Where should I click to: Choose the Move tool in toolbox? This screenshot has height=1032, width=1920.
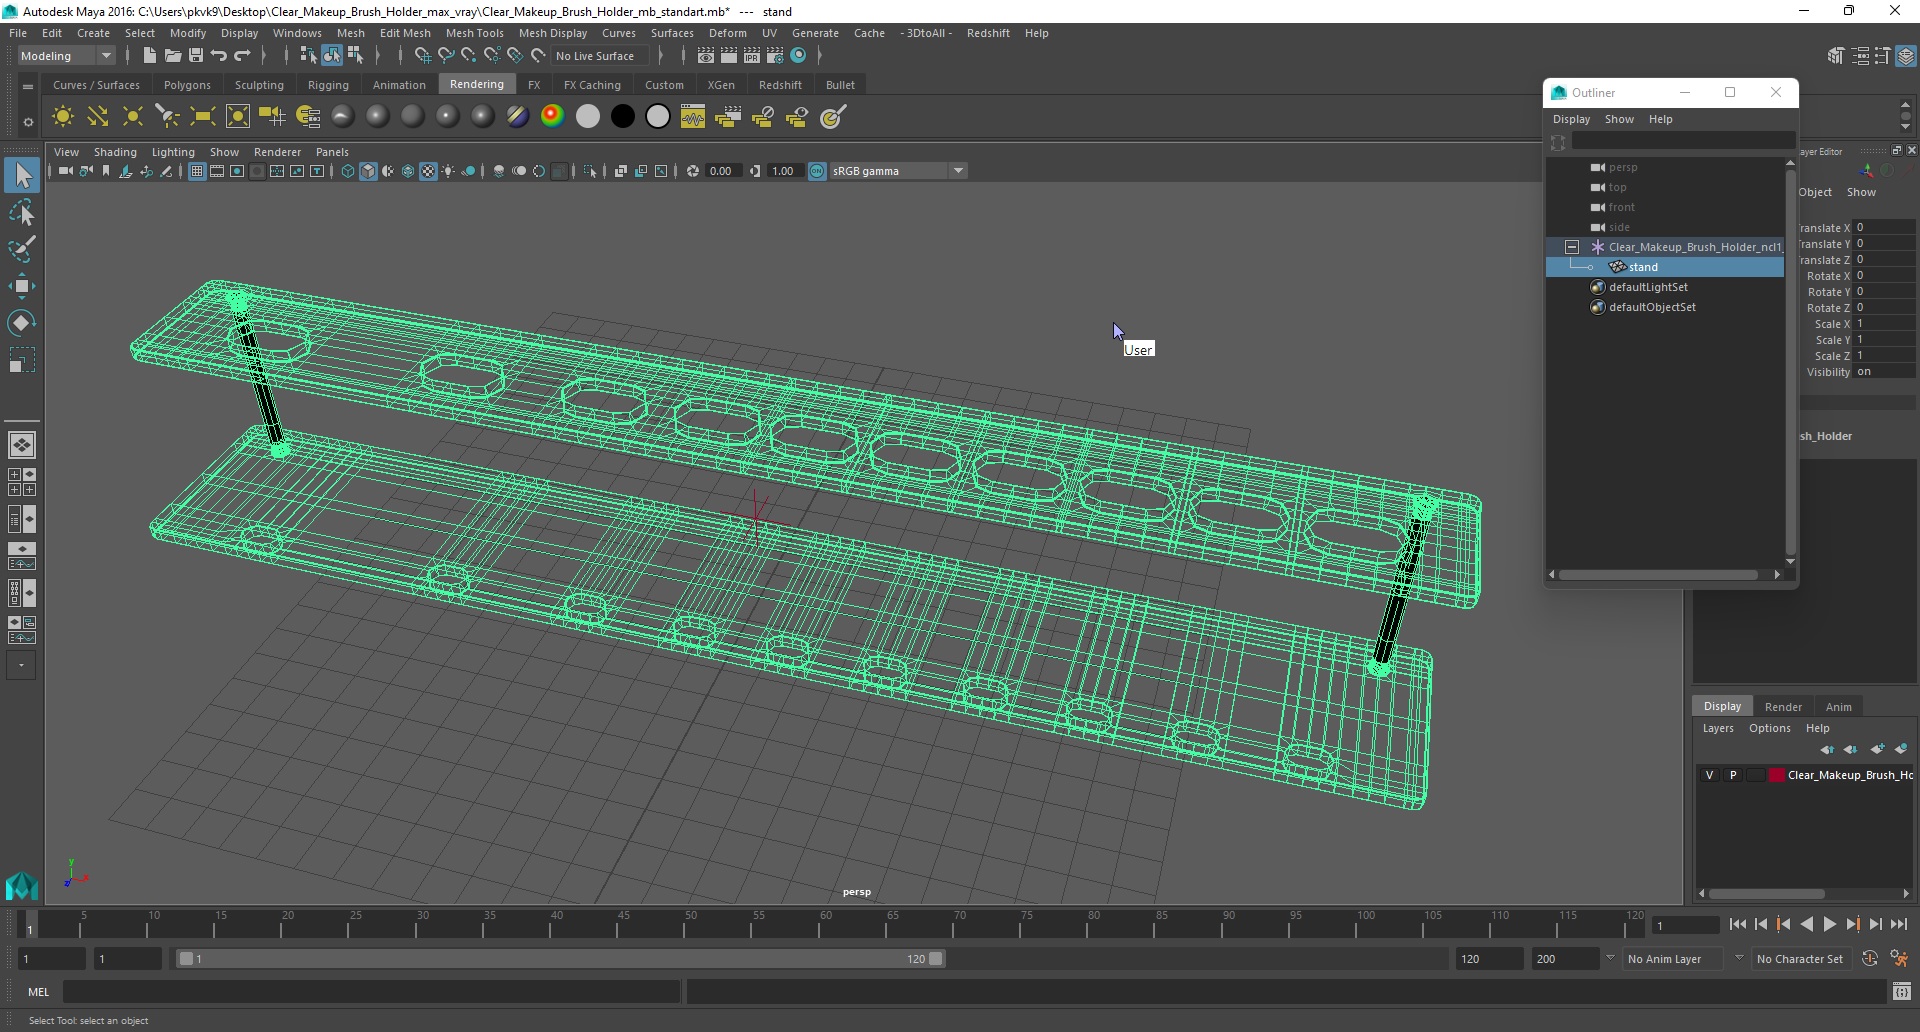(22, 286)
